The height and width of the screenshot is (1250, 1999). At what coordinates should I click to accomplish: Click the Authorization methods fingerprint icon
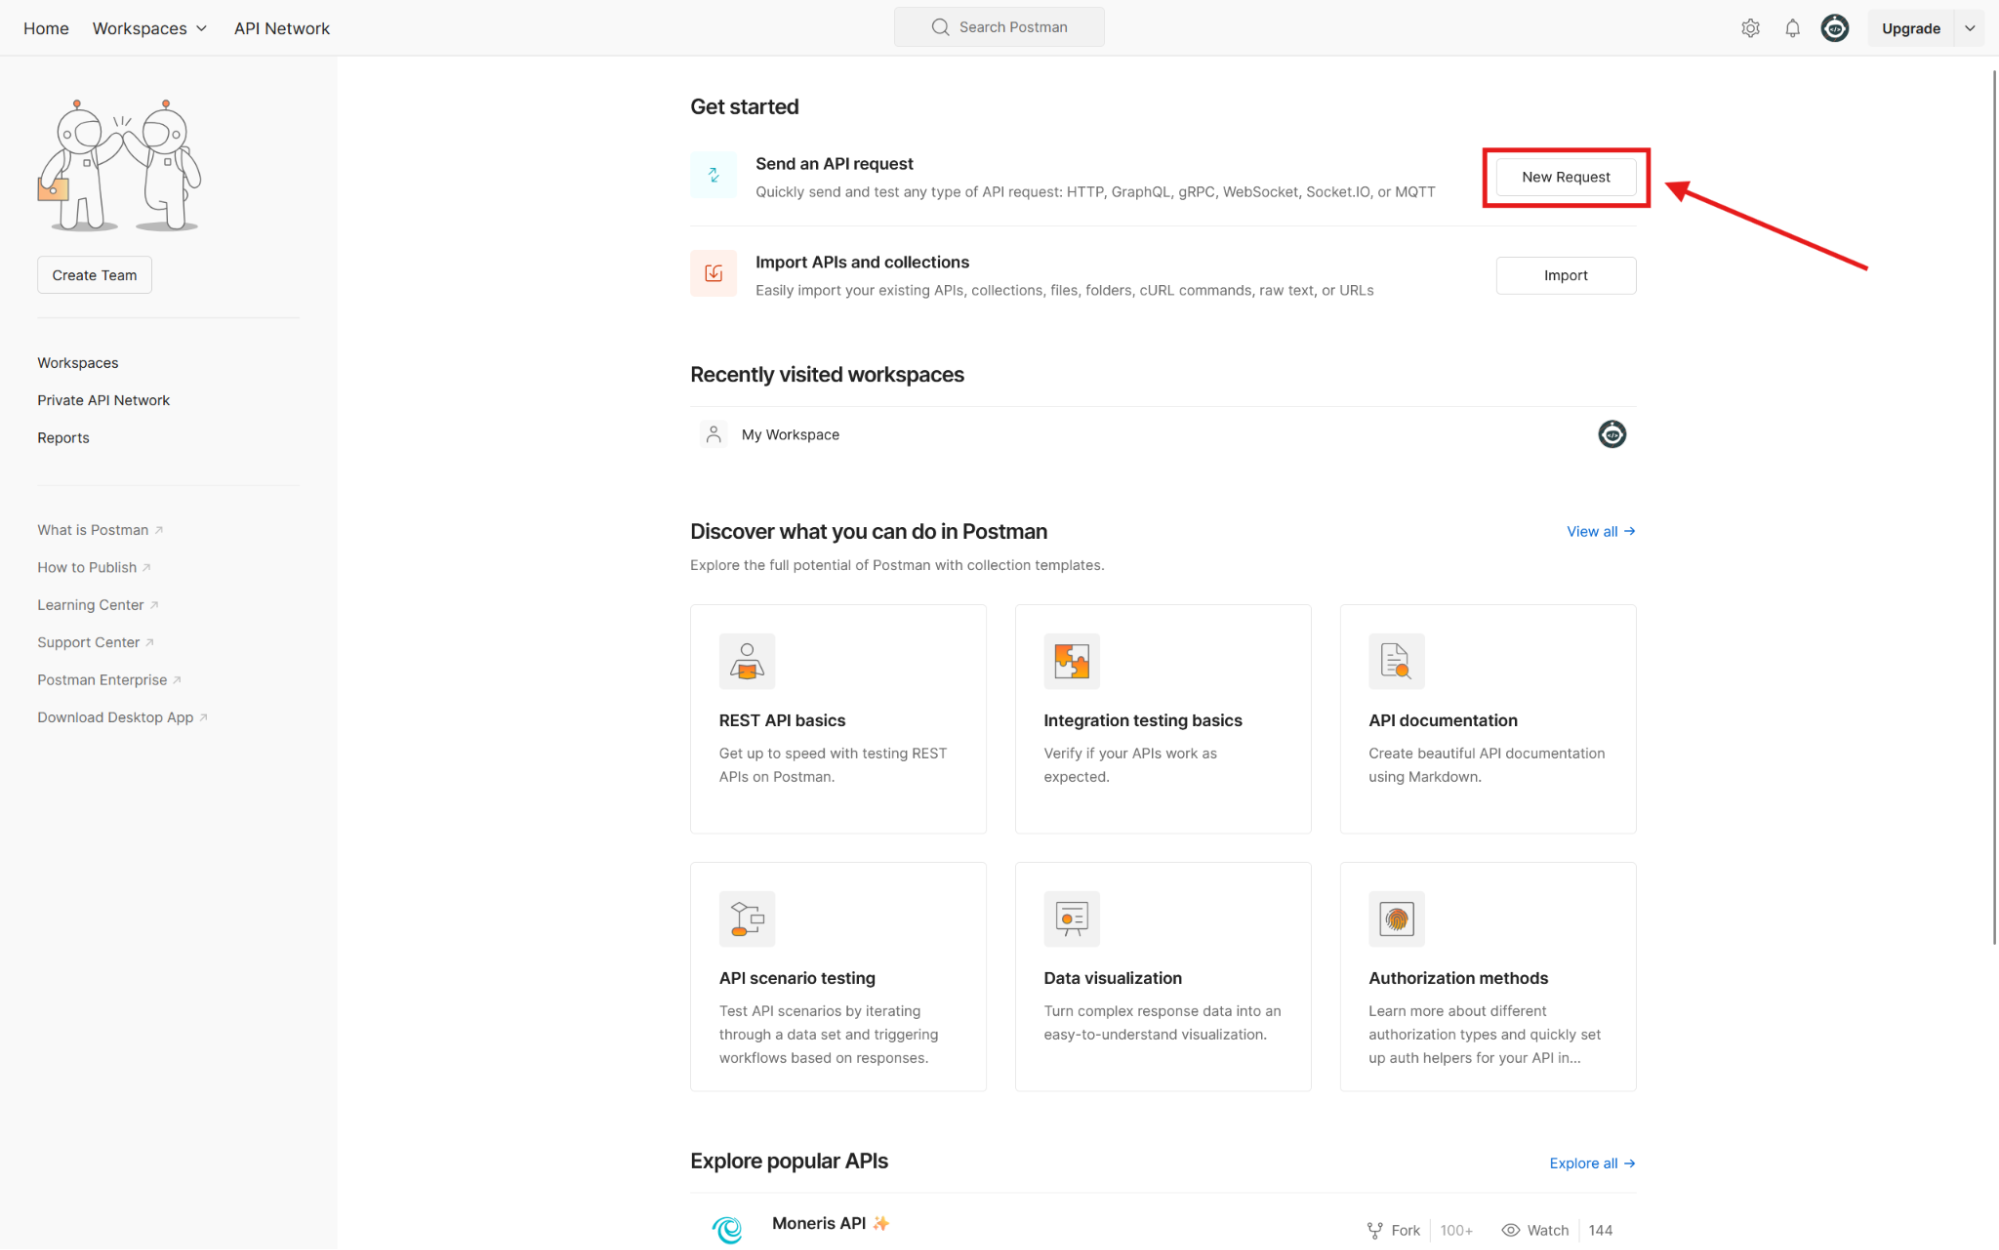tap(1396, 918)
